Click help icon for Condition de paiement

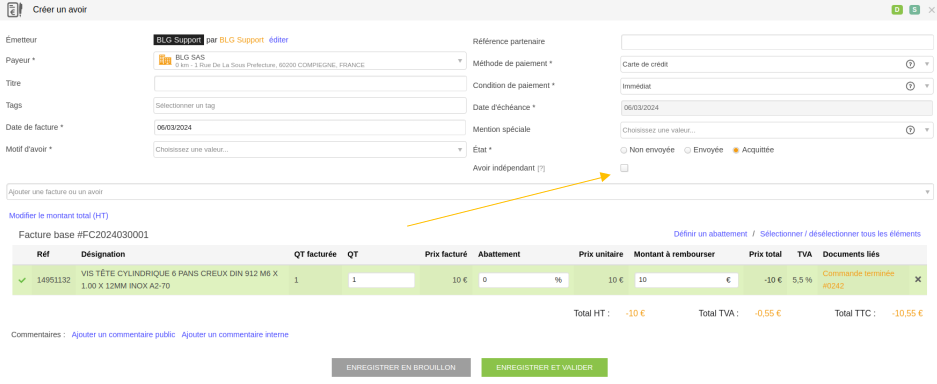tap(910, 86)
